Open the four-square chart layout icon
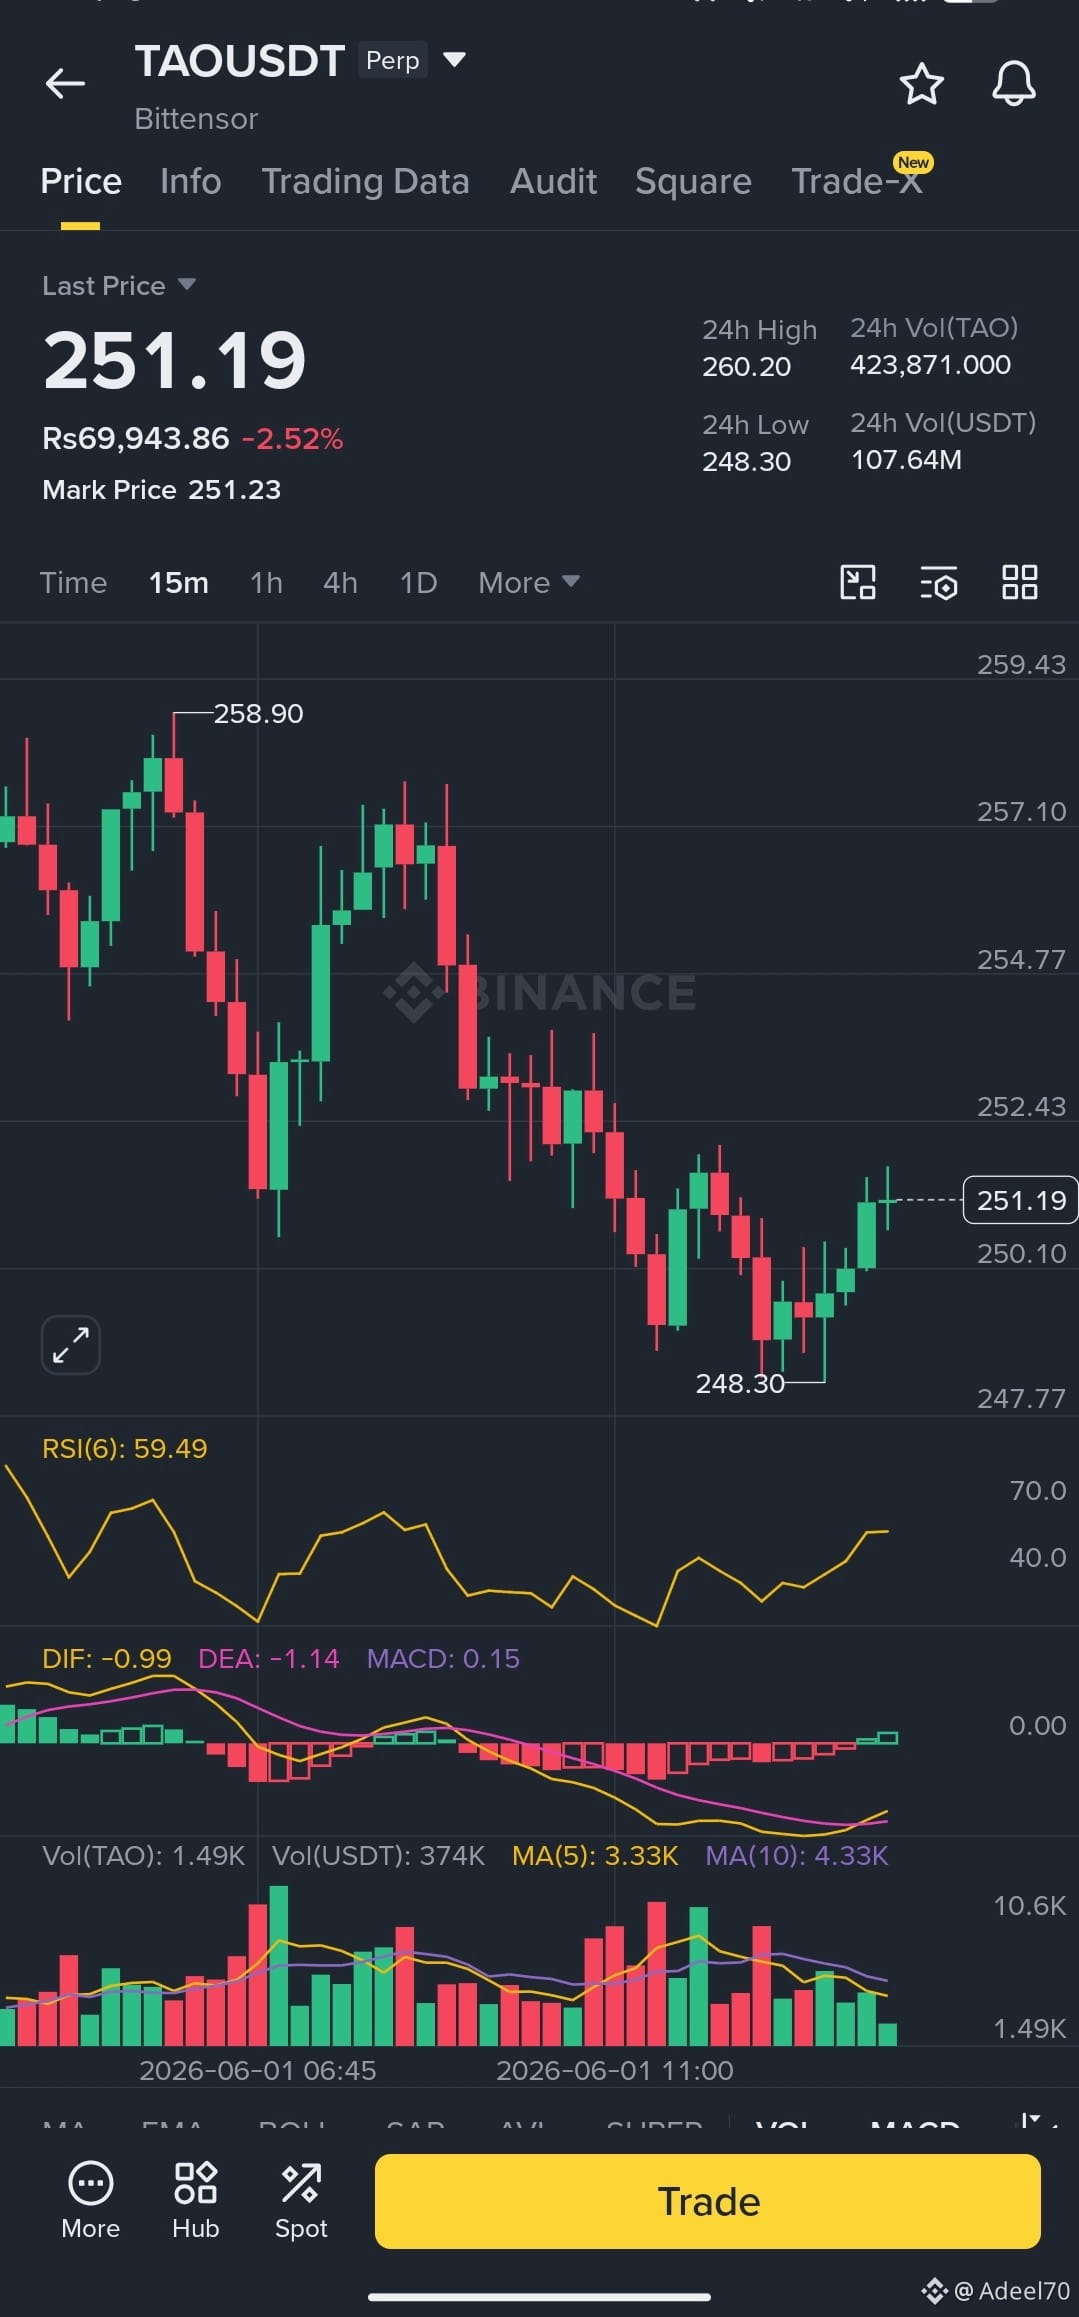The image size is (1079, 2317). (x=1020, y=582)
